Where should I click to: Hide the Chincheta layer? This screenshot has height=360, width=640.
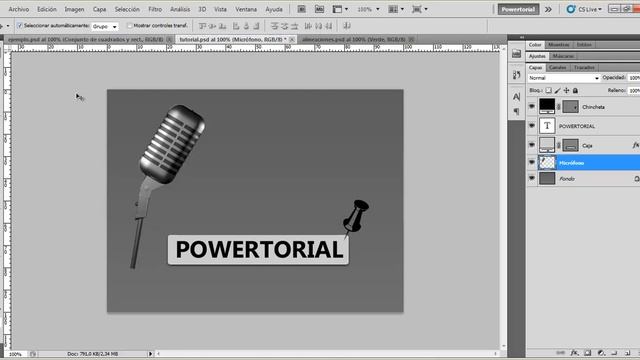point(531,107)
